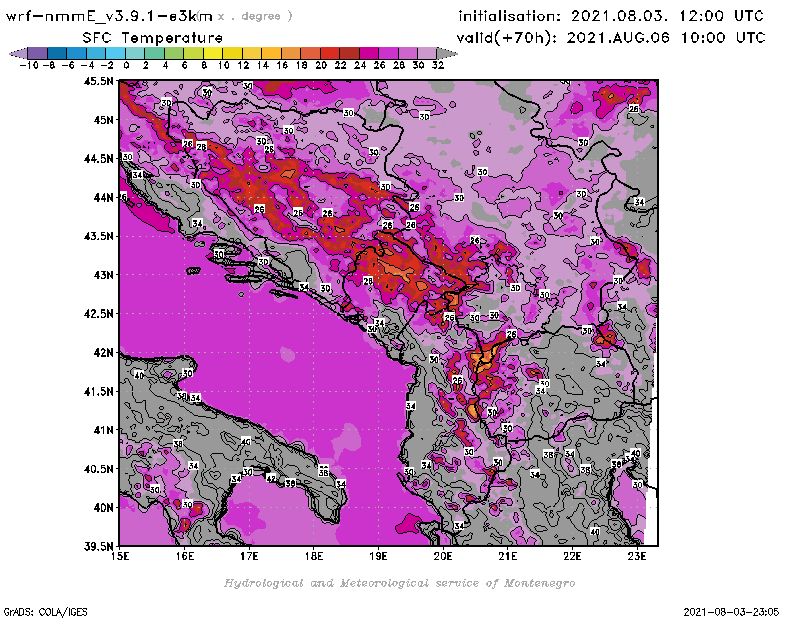Click the dark blue -8 to -6 legend swatch
Screen dimensions: 800x618
point(57,53)
